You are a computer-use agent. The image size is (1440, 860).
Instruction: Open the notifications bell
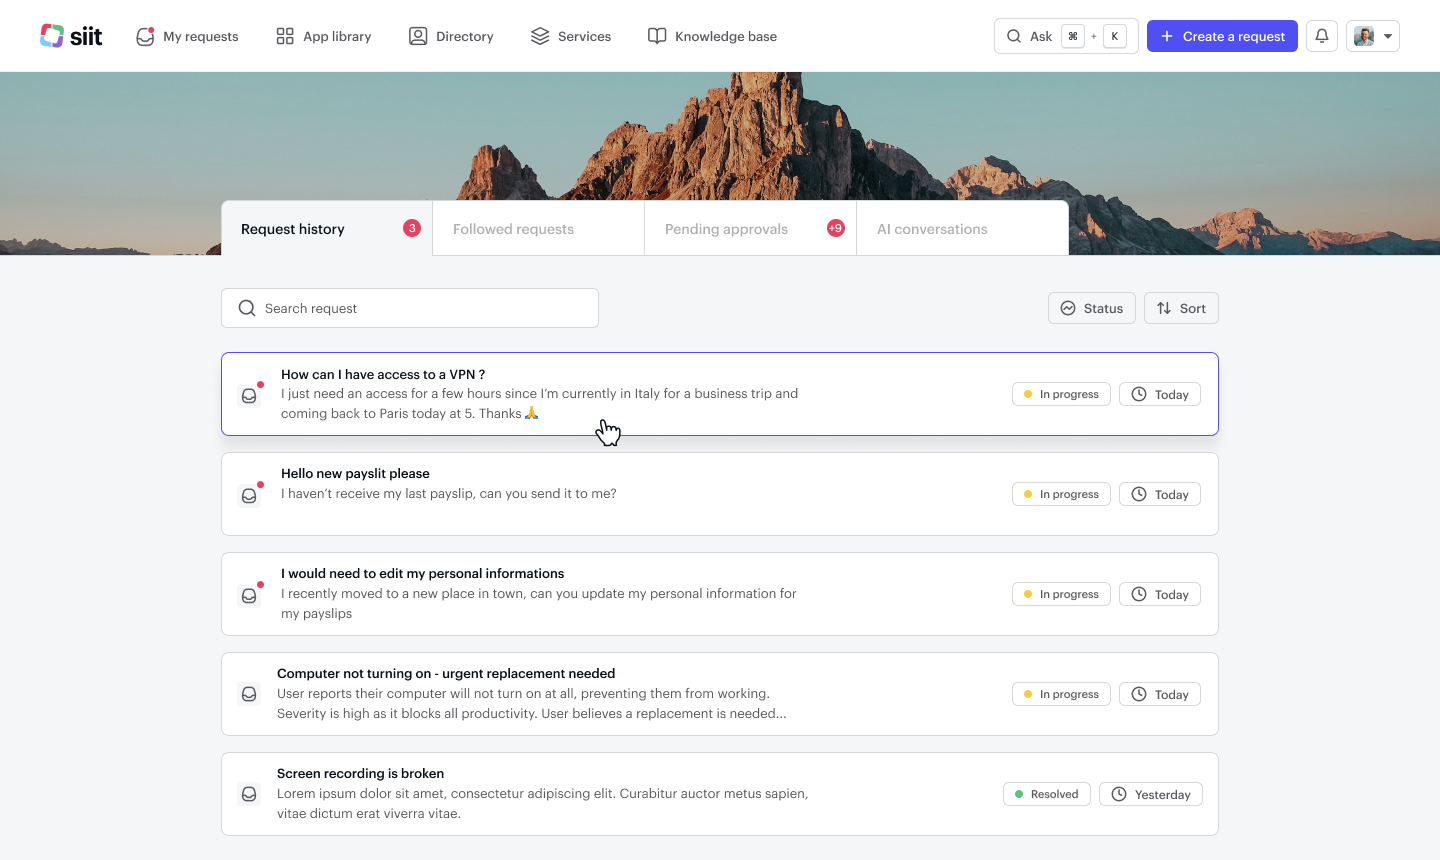1321,36
